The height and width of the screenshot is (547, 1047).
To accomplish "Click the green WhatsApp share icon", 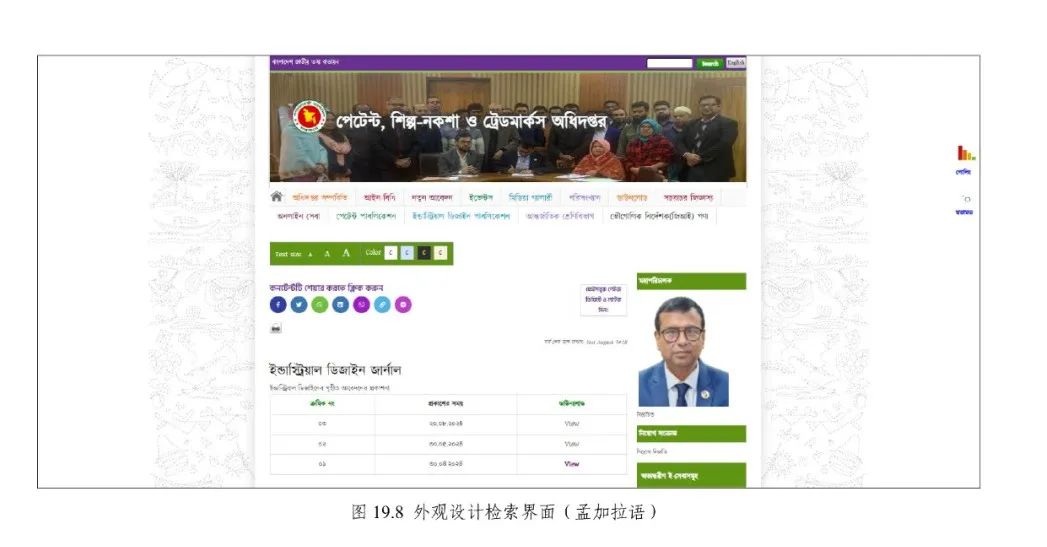I will (320, 305).
